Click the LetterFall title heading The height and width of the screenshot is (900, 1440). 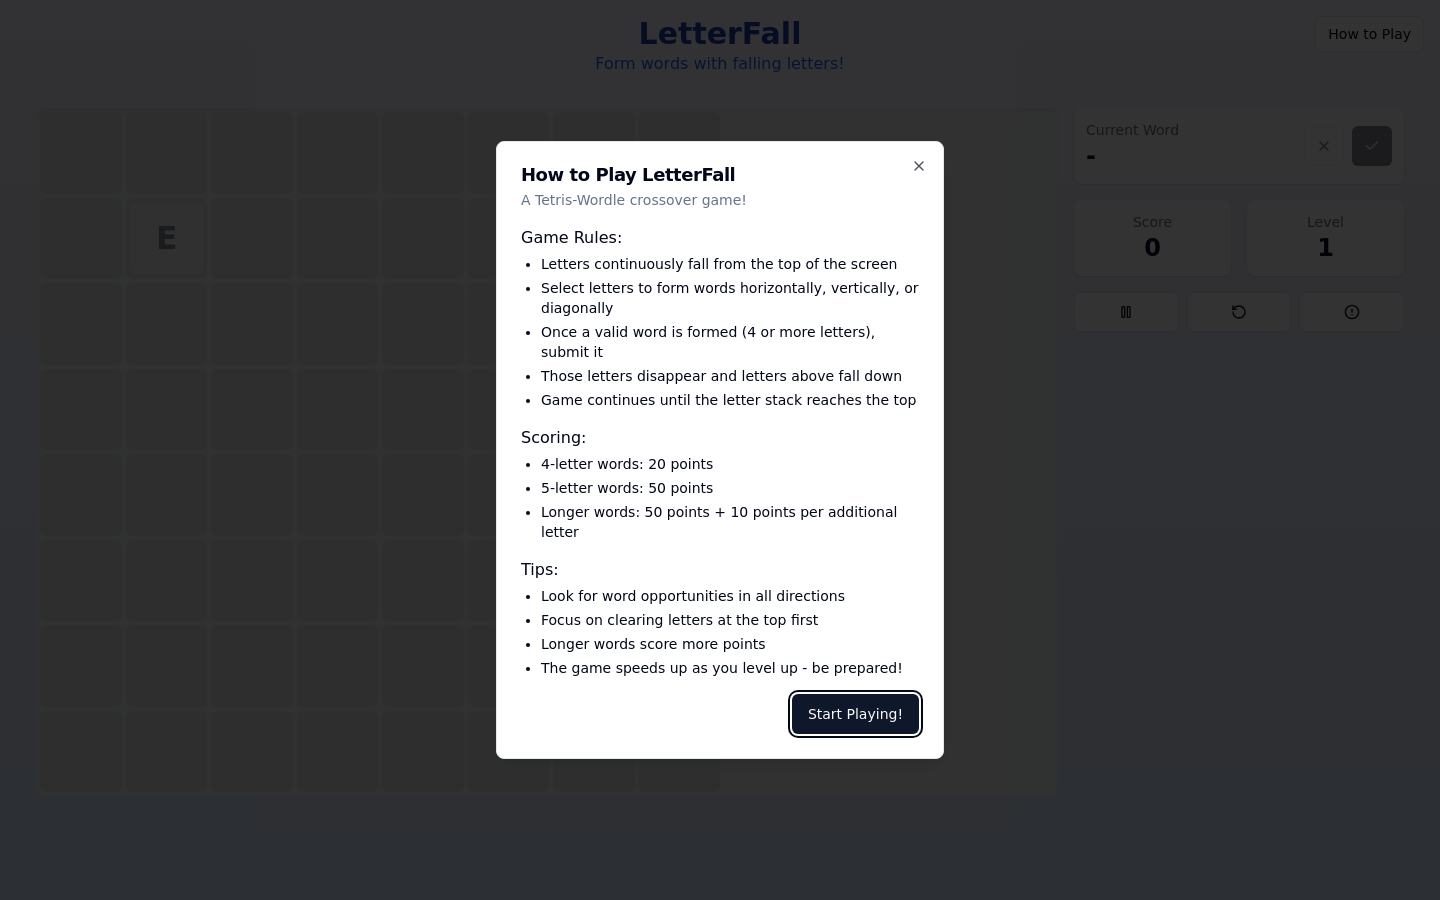click(x=720, y=33)
